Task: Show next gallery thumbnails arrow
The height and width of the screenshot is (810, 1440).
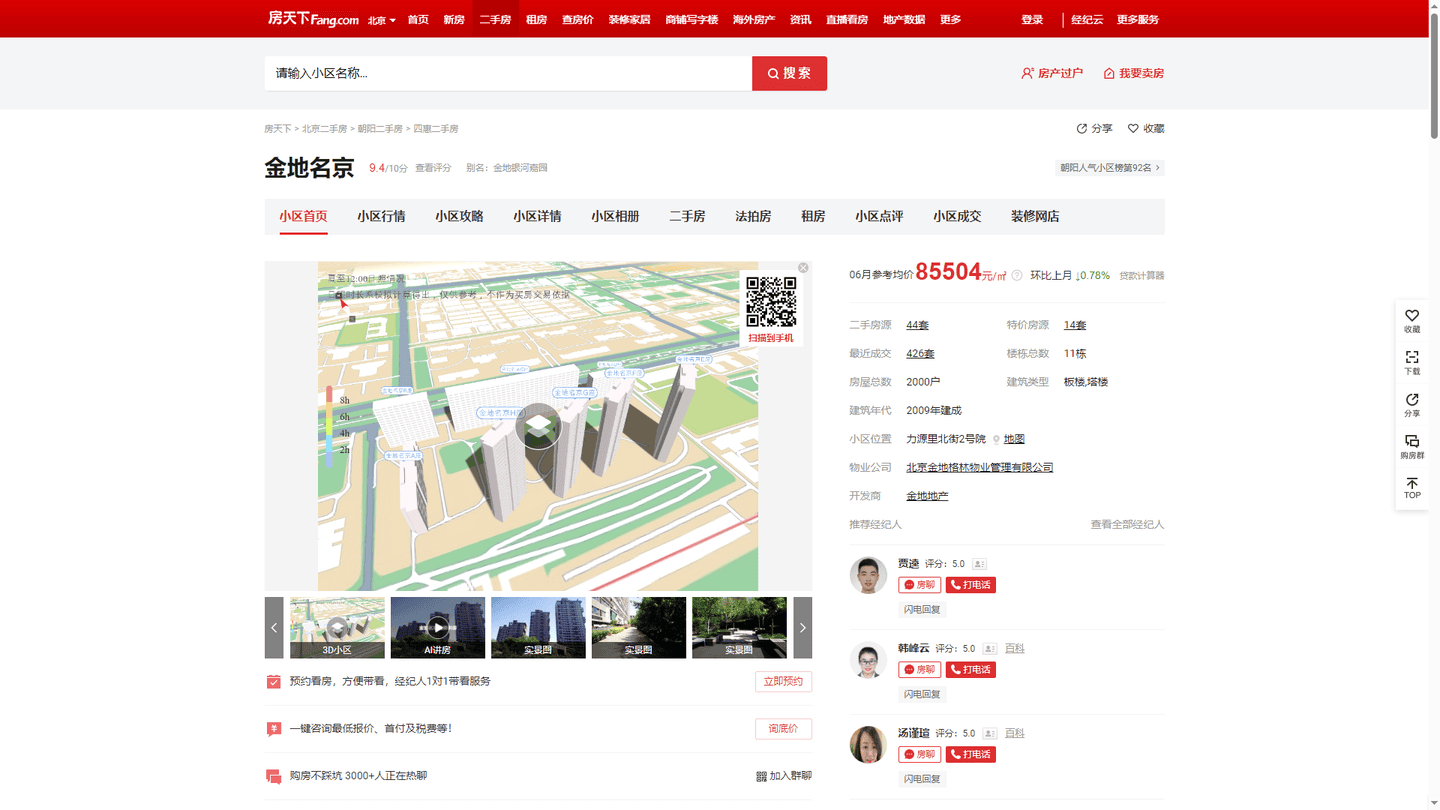Action: (x=802, y=628)
